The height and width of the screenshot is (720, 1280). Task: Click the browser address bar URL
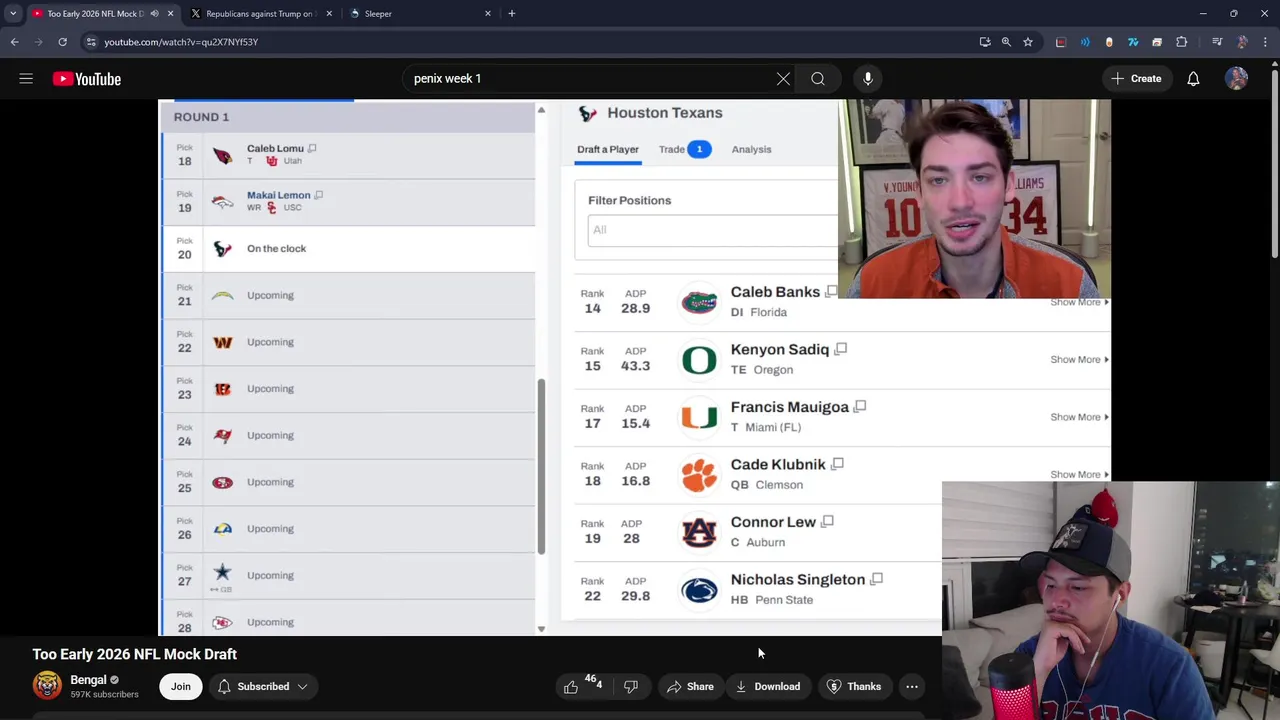(x=181, y=42)
